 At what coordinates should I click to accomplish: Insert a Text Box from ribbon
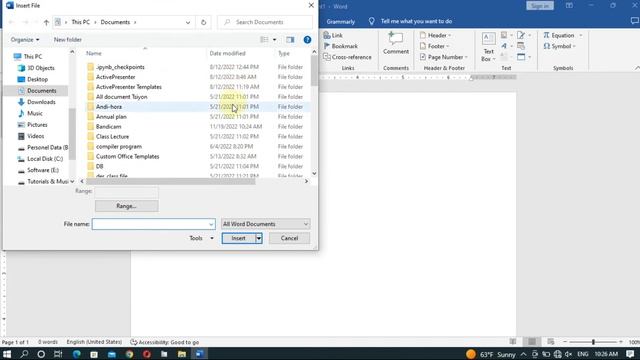[x=488, y=47]
